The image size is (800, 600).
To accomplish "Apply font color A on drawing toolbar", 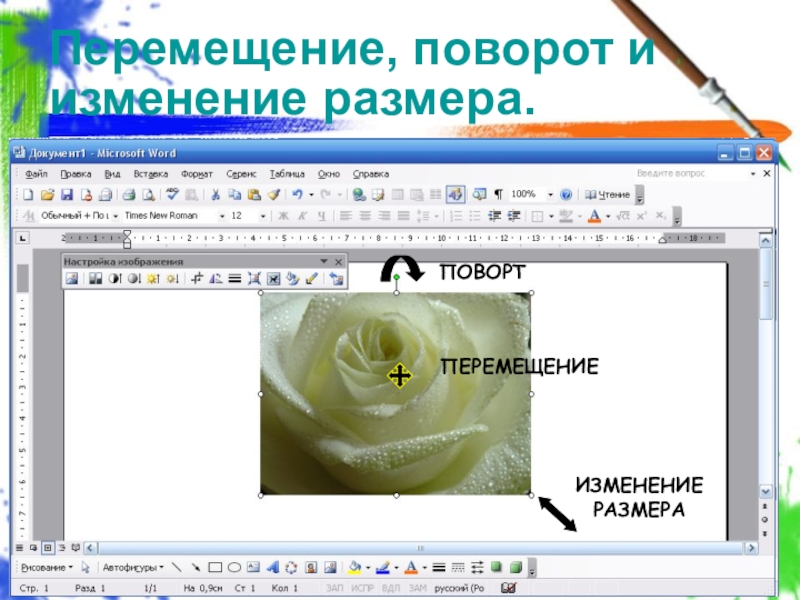I will click(x=411, y=567).
